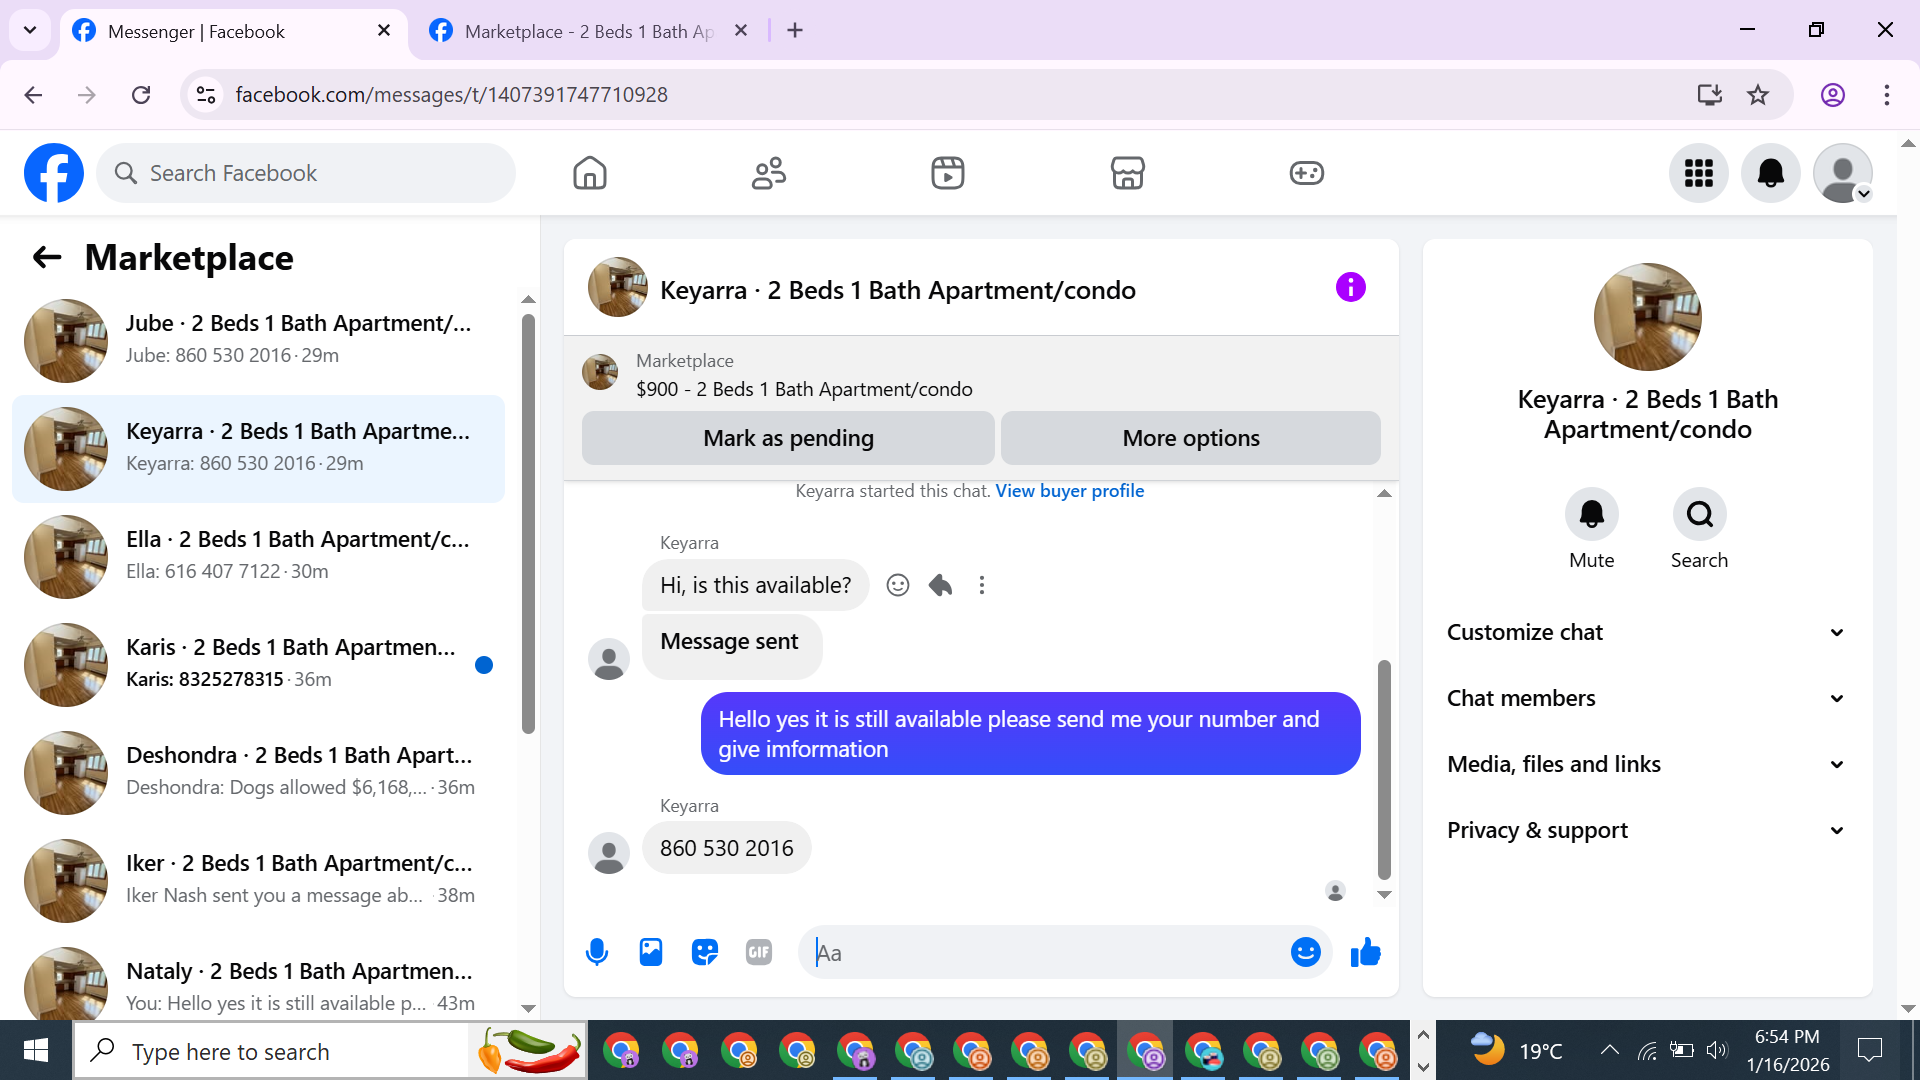Click the message text input field
1920x1080 pixels.
pos(1050,952)
